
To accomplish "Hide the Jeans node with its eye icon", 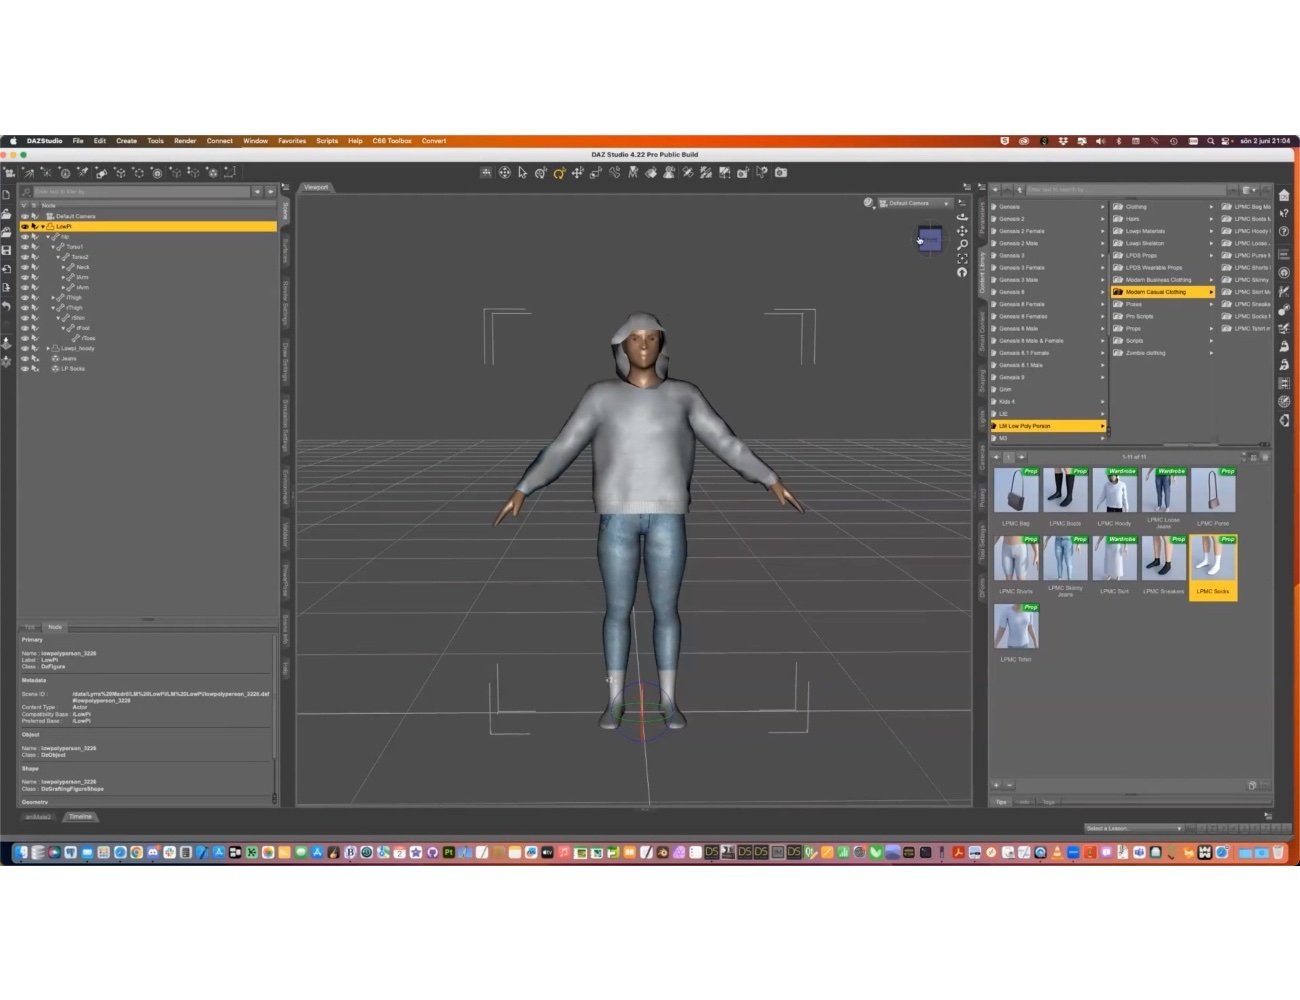I will point(25,359).
